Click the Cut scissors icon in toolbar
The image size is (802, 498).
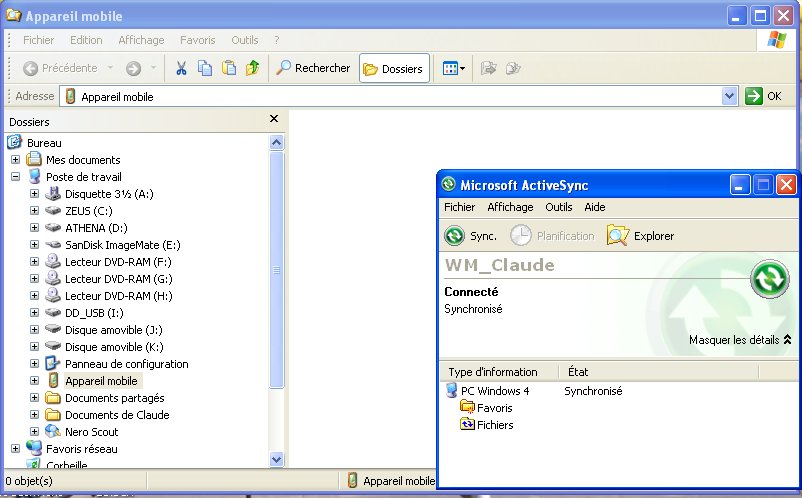[x=181, y=68]
